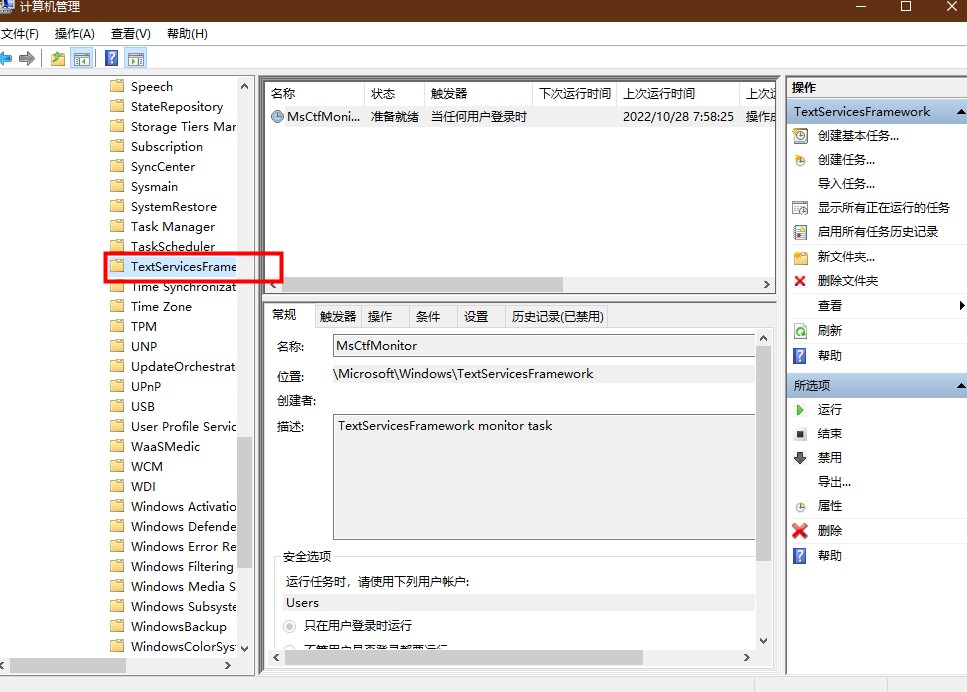Image resolution: width=967 pixels, height=692 pixels.
Task: Click the Speech folder icon in tree
Action: coord(117,86)
